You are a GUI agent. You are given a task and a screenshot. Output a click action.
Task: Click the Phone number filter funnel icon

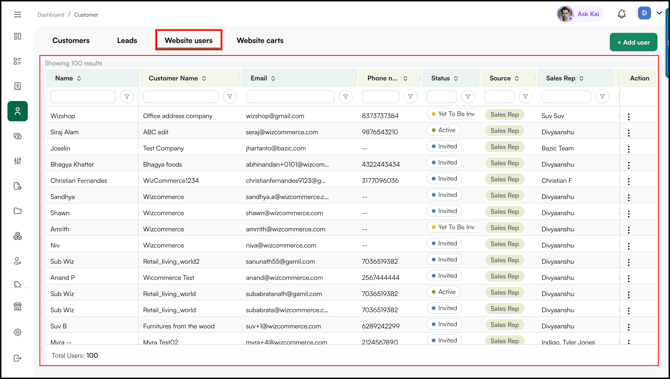(x=411, y=97)
